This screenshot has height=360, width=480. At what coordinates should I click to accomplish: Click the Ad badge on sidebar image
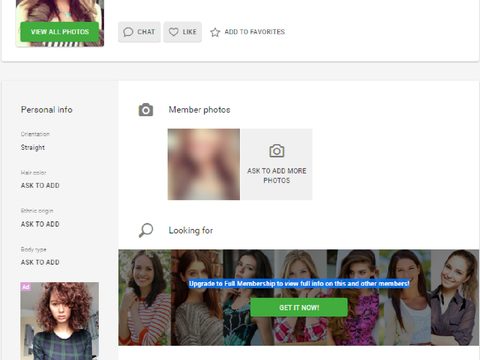click(x=26, y=287)
